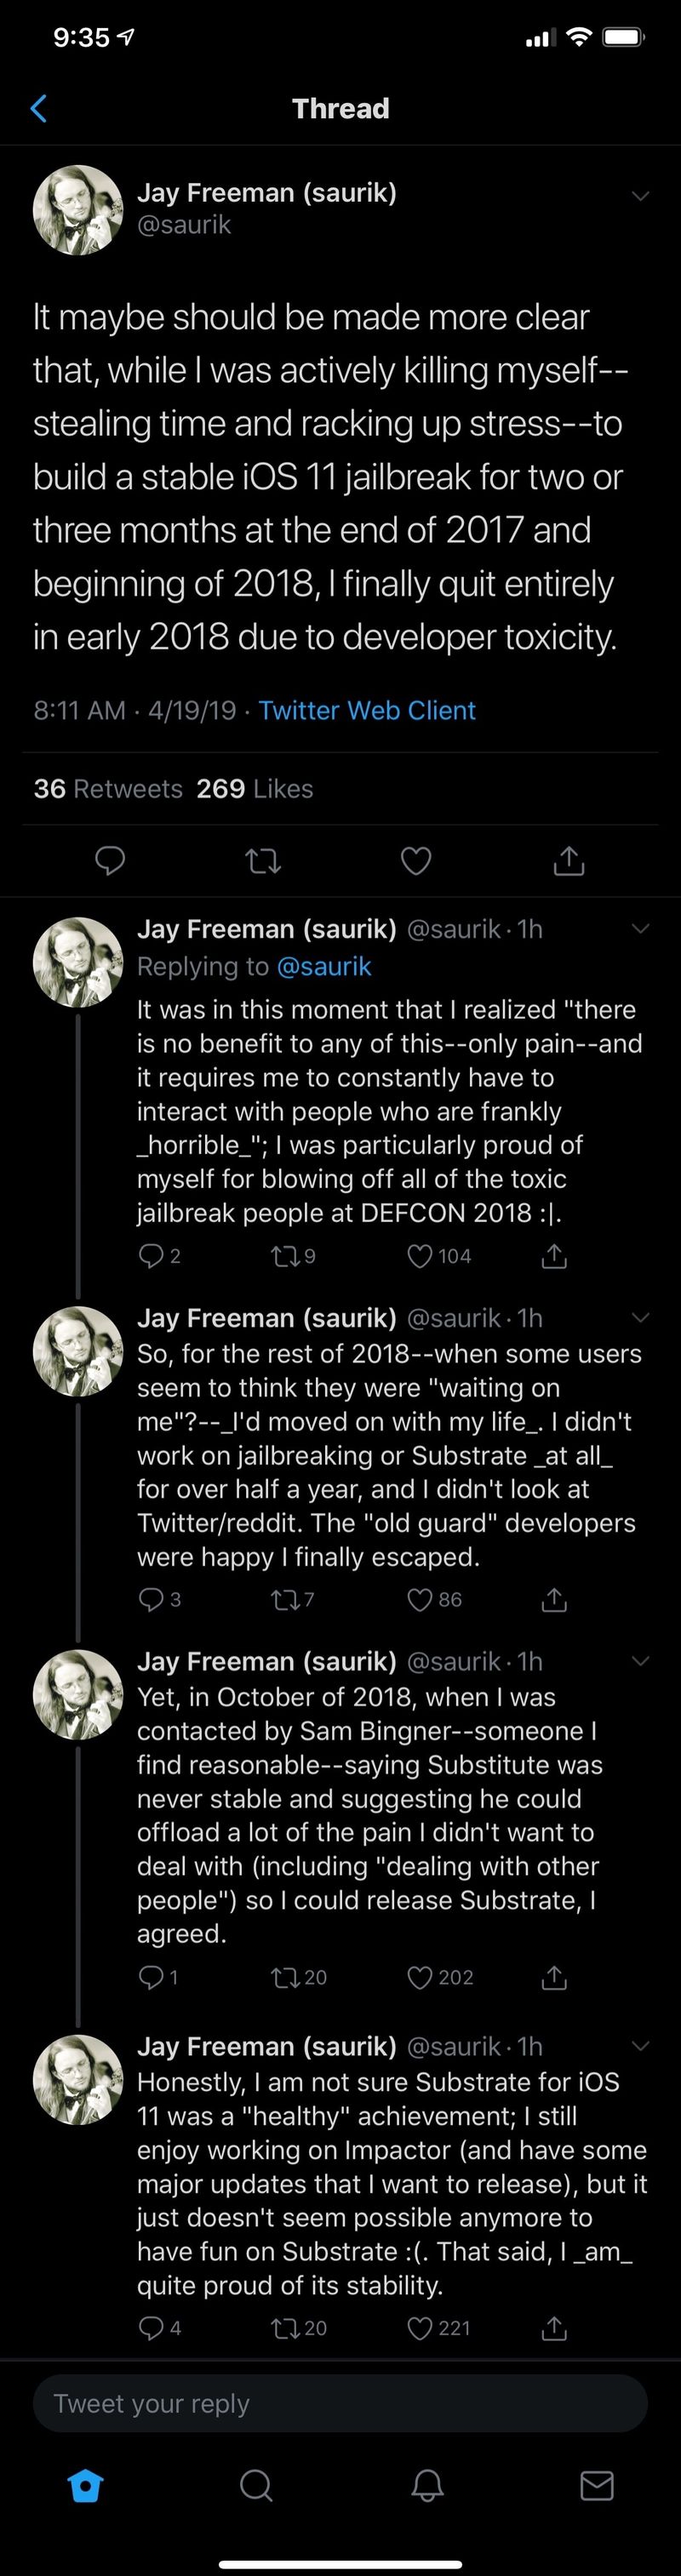The image size is (681, 2576).
Task: Open chevron menu on the DEFCON reply
Action: (641, 928)
